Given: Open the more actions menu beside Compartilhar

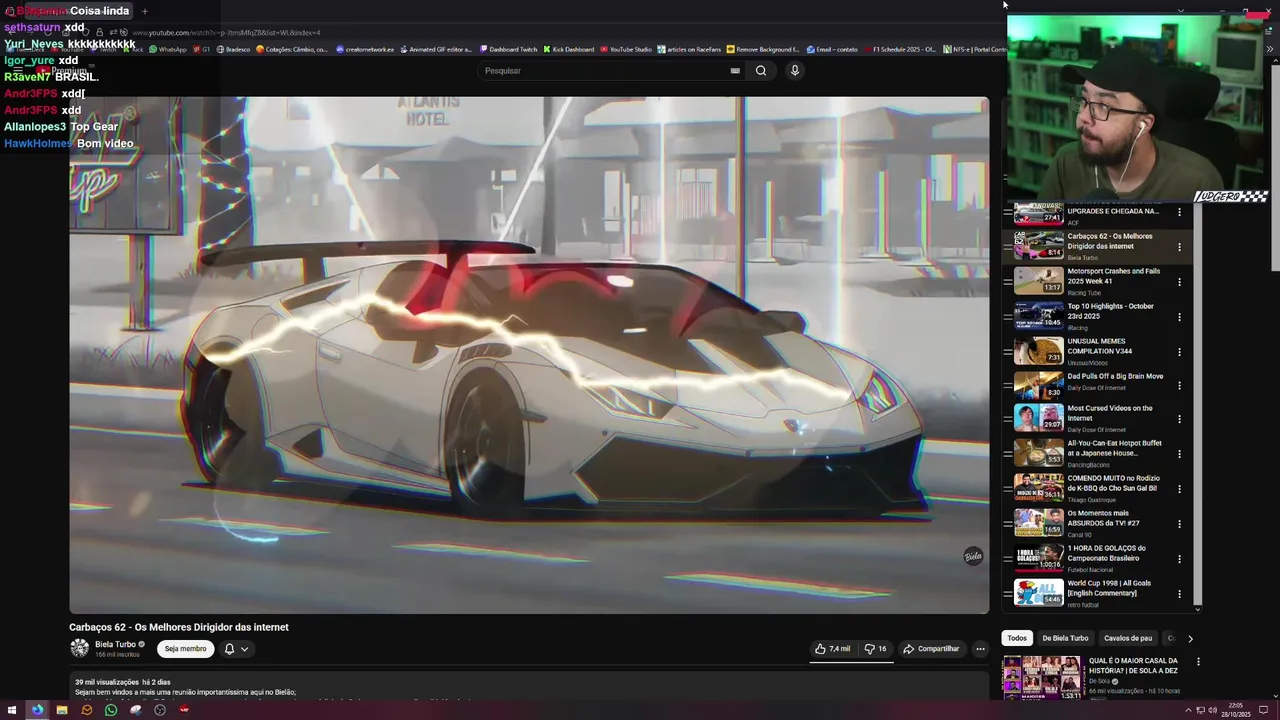Looking at the screenshot, I should 980,649.
